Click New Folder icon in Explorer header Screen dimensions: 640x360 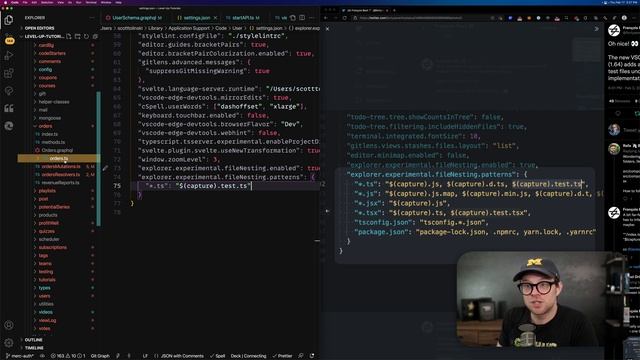click(x=78, y=36)
